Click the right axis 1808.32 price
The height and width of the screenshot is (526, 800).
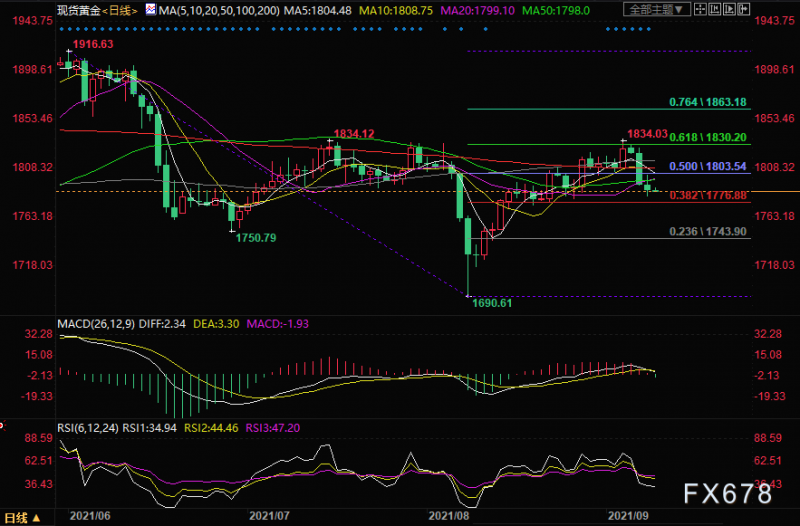774,167
